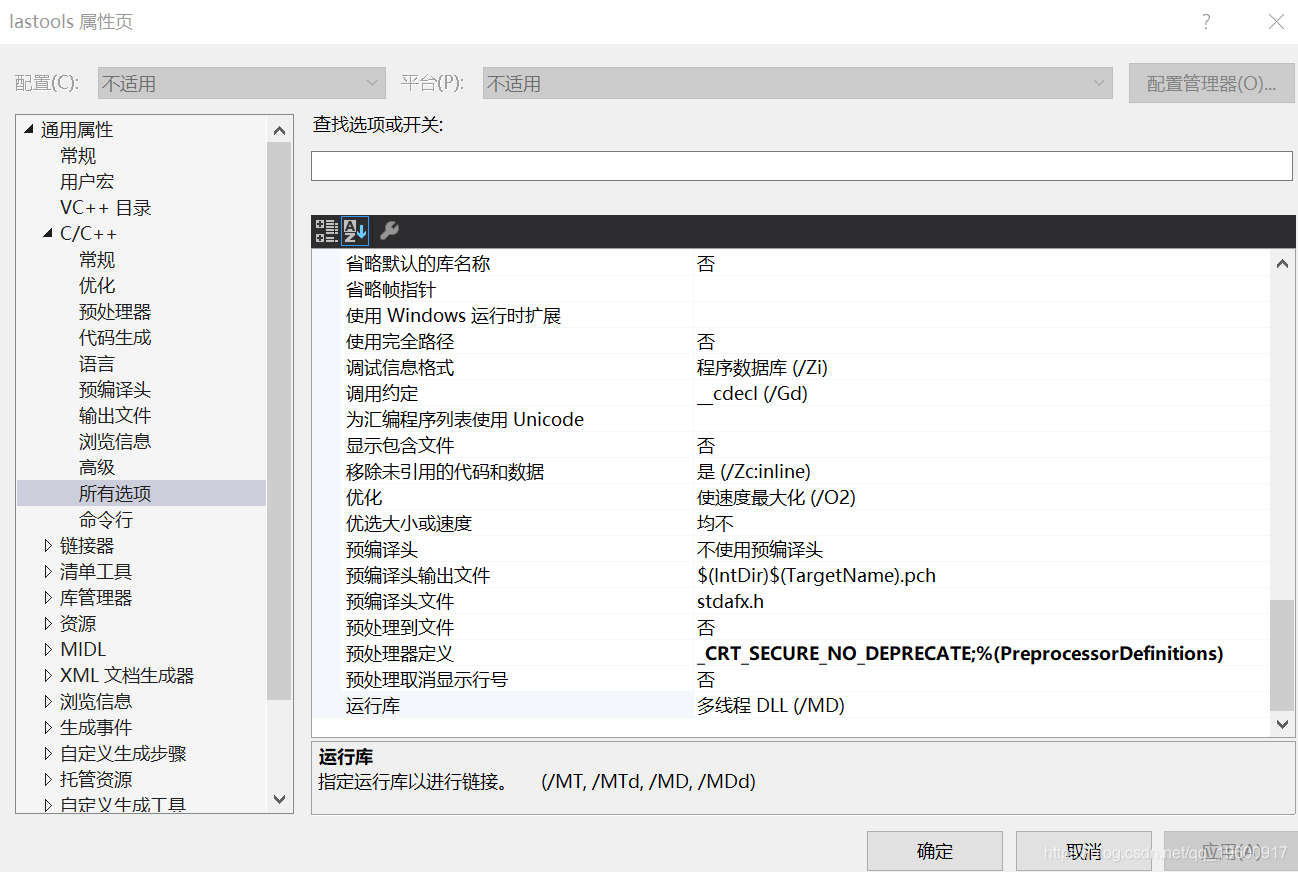This screenshot has width=1298, height=872.
Task: Click the stdafx.h value
Action: click(730, 601)
